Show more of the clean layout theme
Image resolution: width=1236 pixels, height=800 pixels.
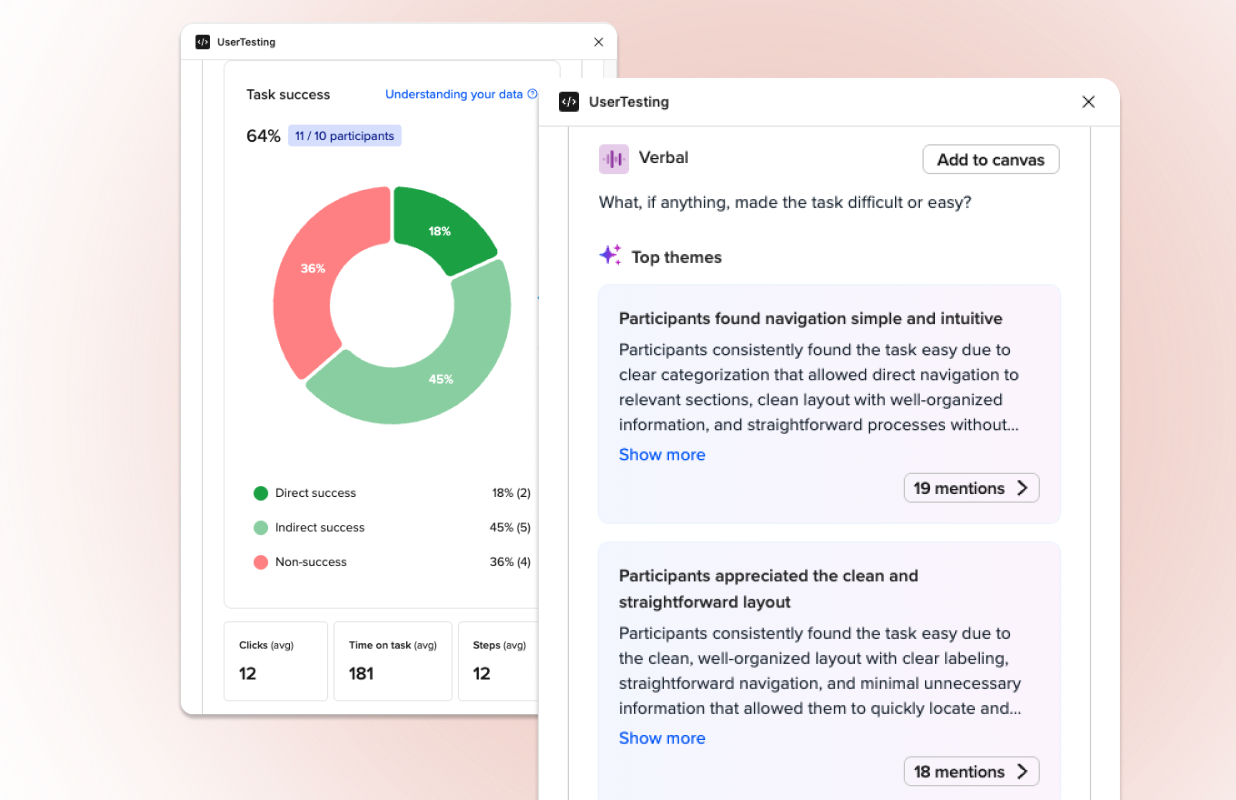662,738
